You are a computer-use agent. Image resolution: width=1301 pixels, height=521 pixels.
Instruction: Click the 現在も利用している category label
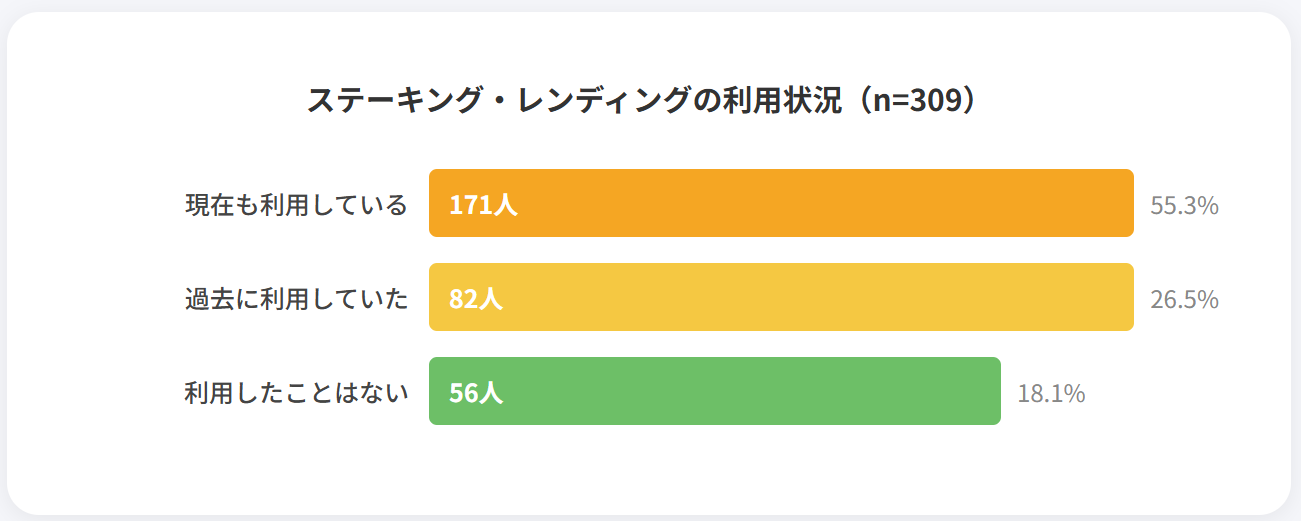297,205
